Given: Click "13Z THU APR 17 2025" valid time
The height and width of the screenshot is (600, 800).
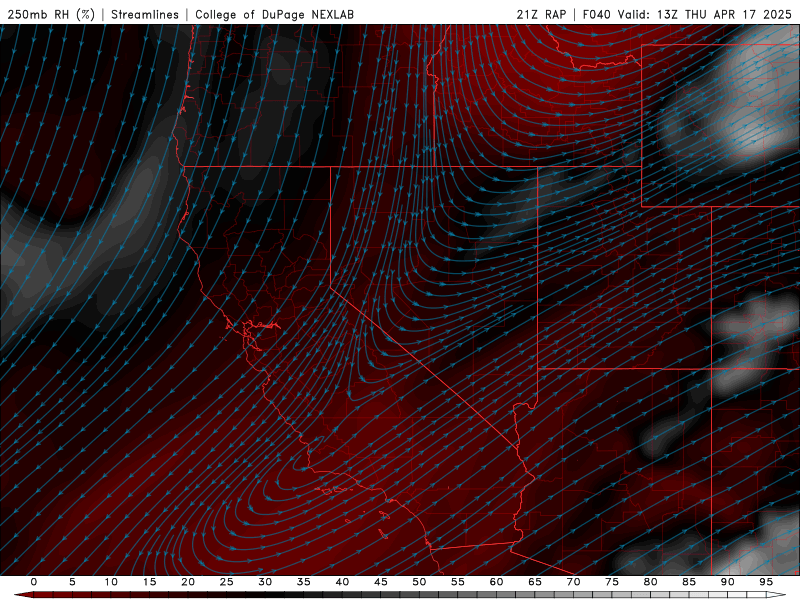Looking at the screenshot, I should [724, 14].
